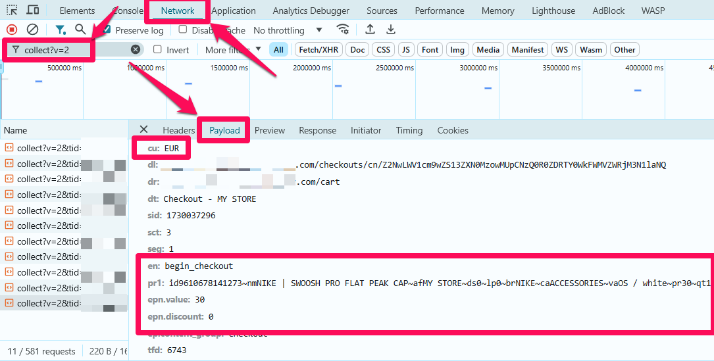Click the timeline marker near 4000000 ms

tap(638, 90)
